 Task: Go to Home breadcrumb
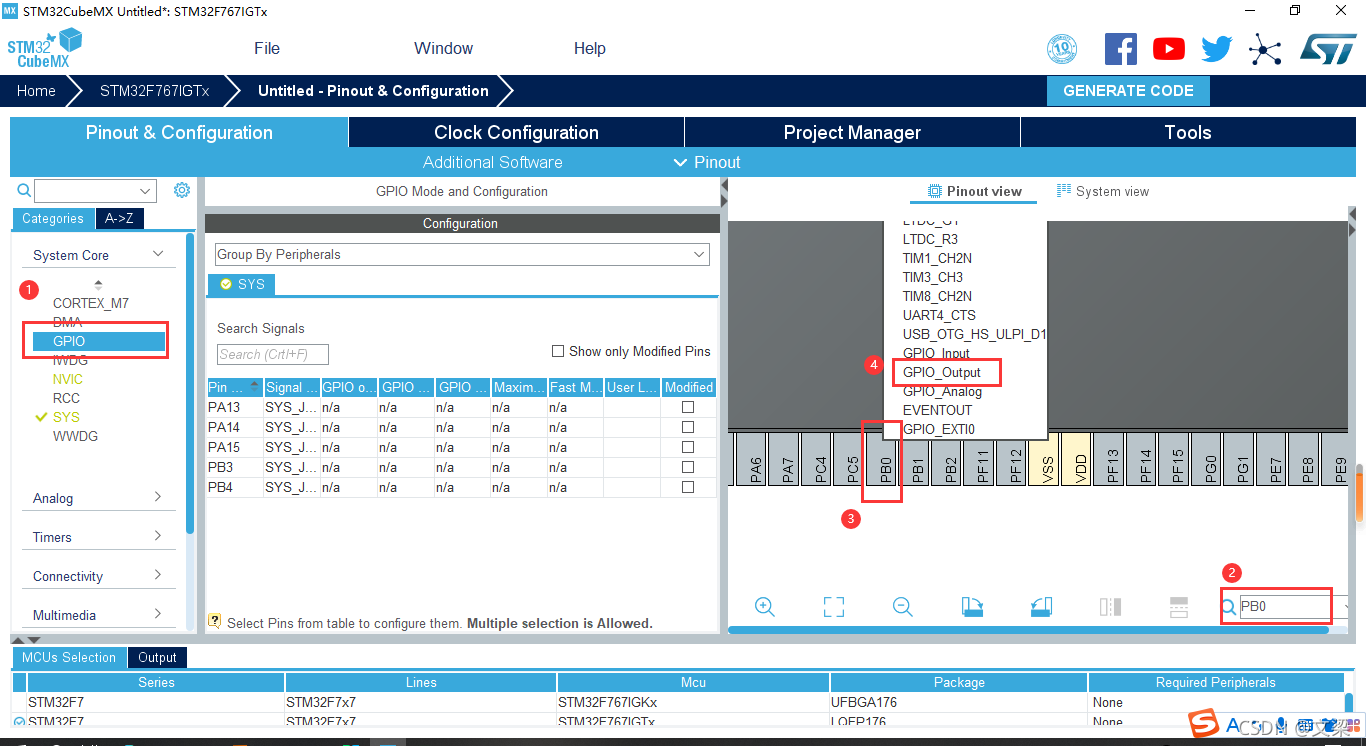[36, 90]
